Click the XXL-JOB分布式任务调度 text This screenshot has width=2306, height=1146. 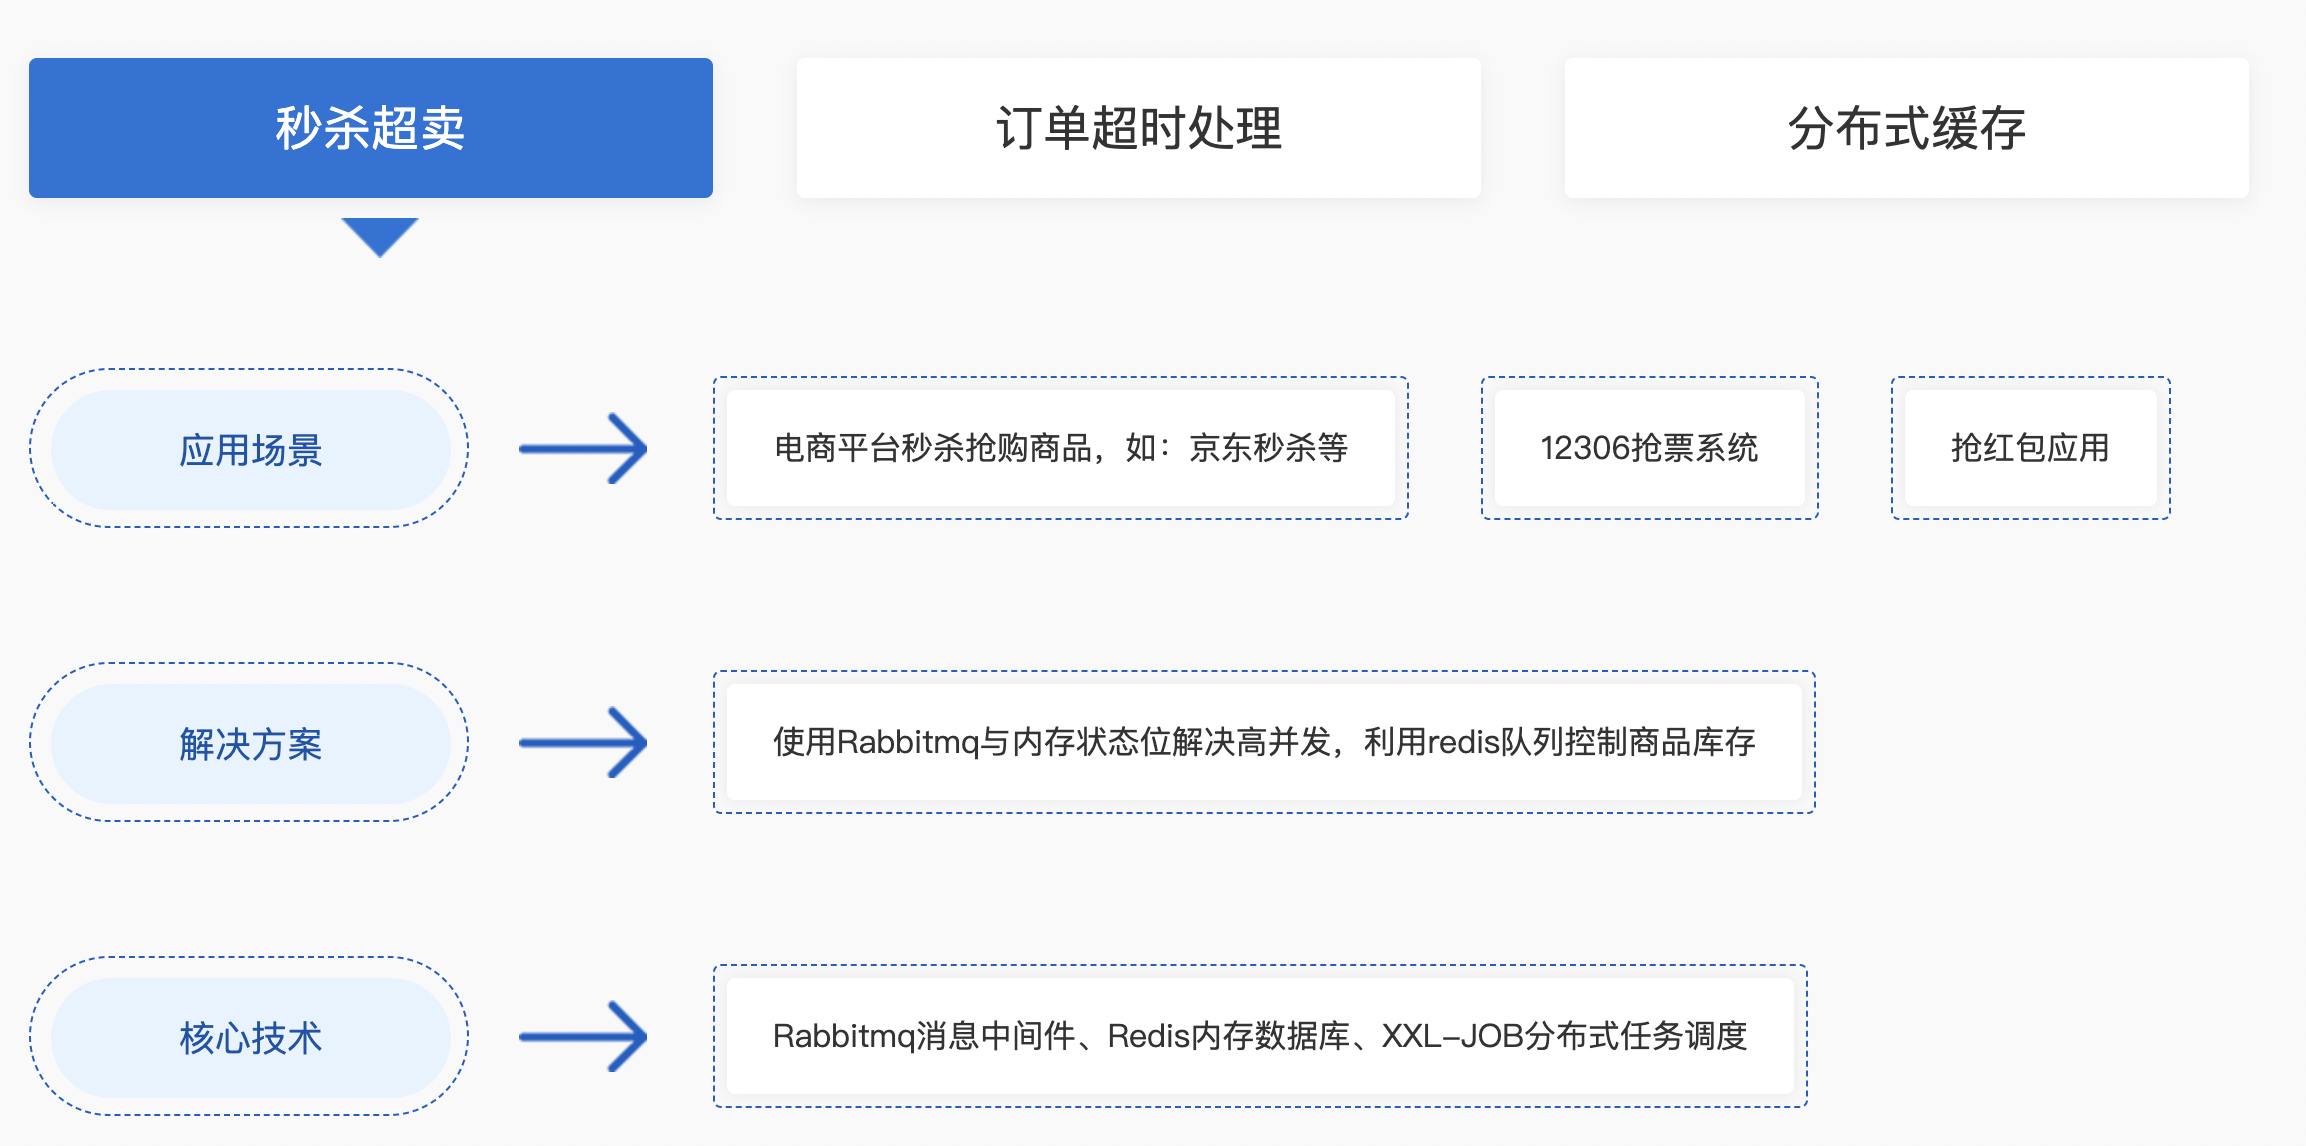1564,1036
